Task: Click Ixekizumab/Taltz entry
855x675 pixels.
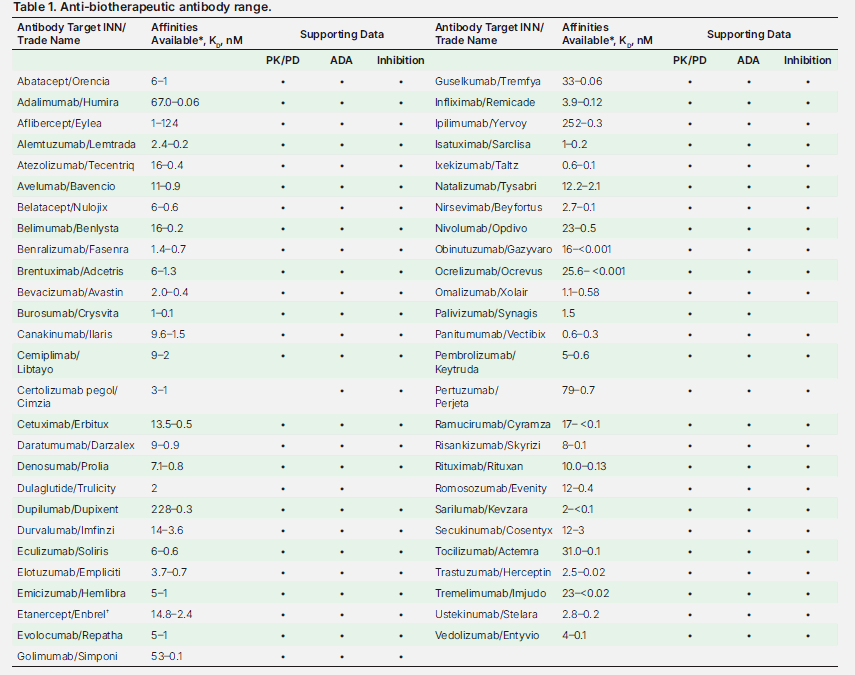Action: pyautogui.click(x=477, y=165)
